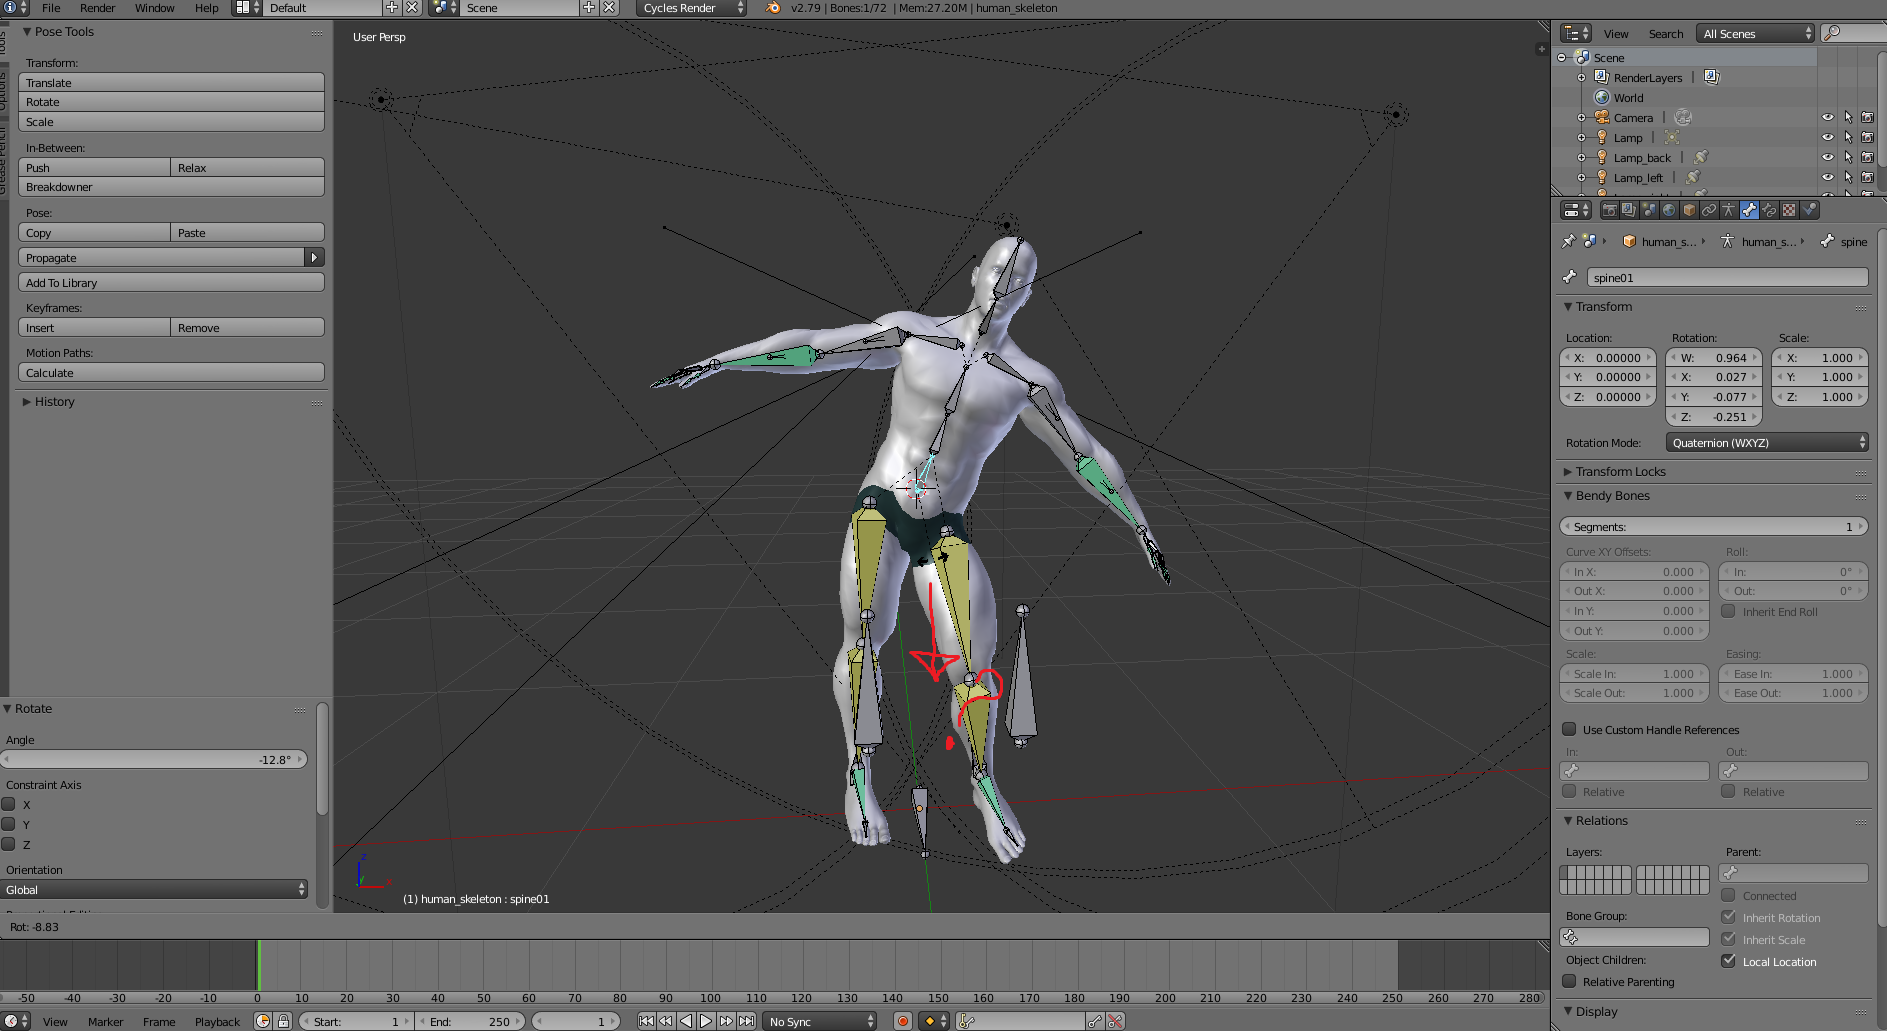Image resolution: width=1887 pixels, height=1031 pixels.
Task: Open the World properties tab (globe icon)
Action: [x=1669, y=210]
